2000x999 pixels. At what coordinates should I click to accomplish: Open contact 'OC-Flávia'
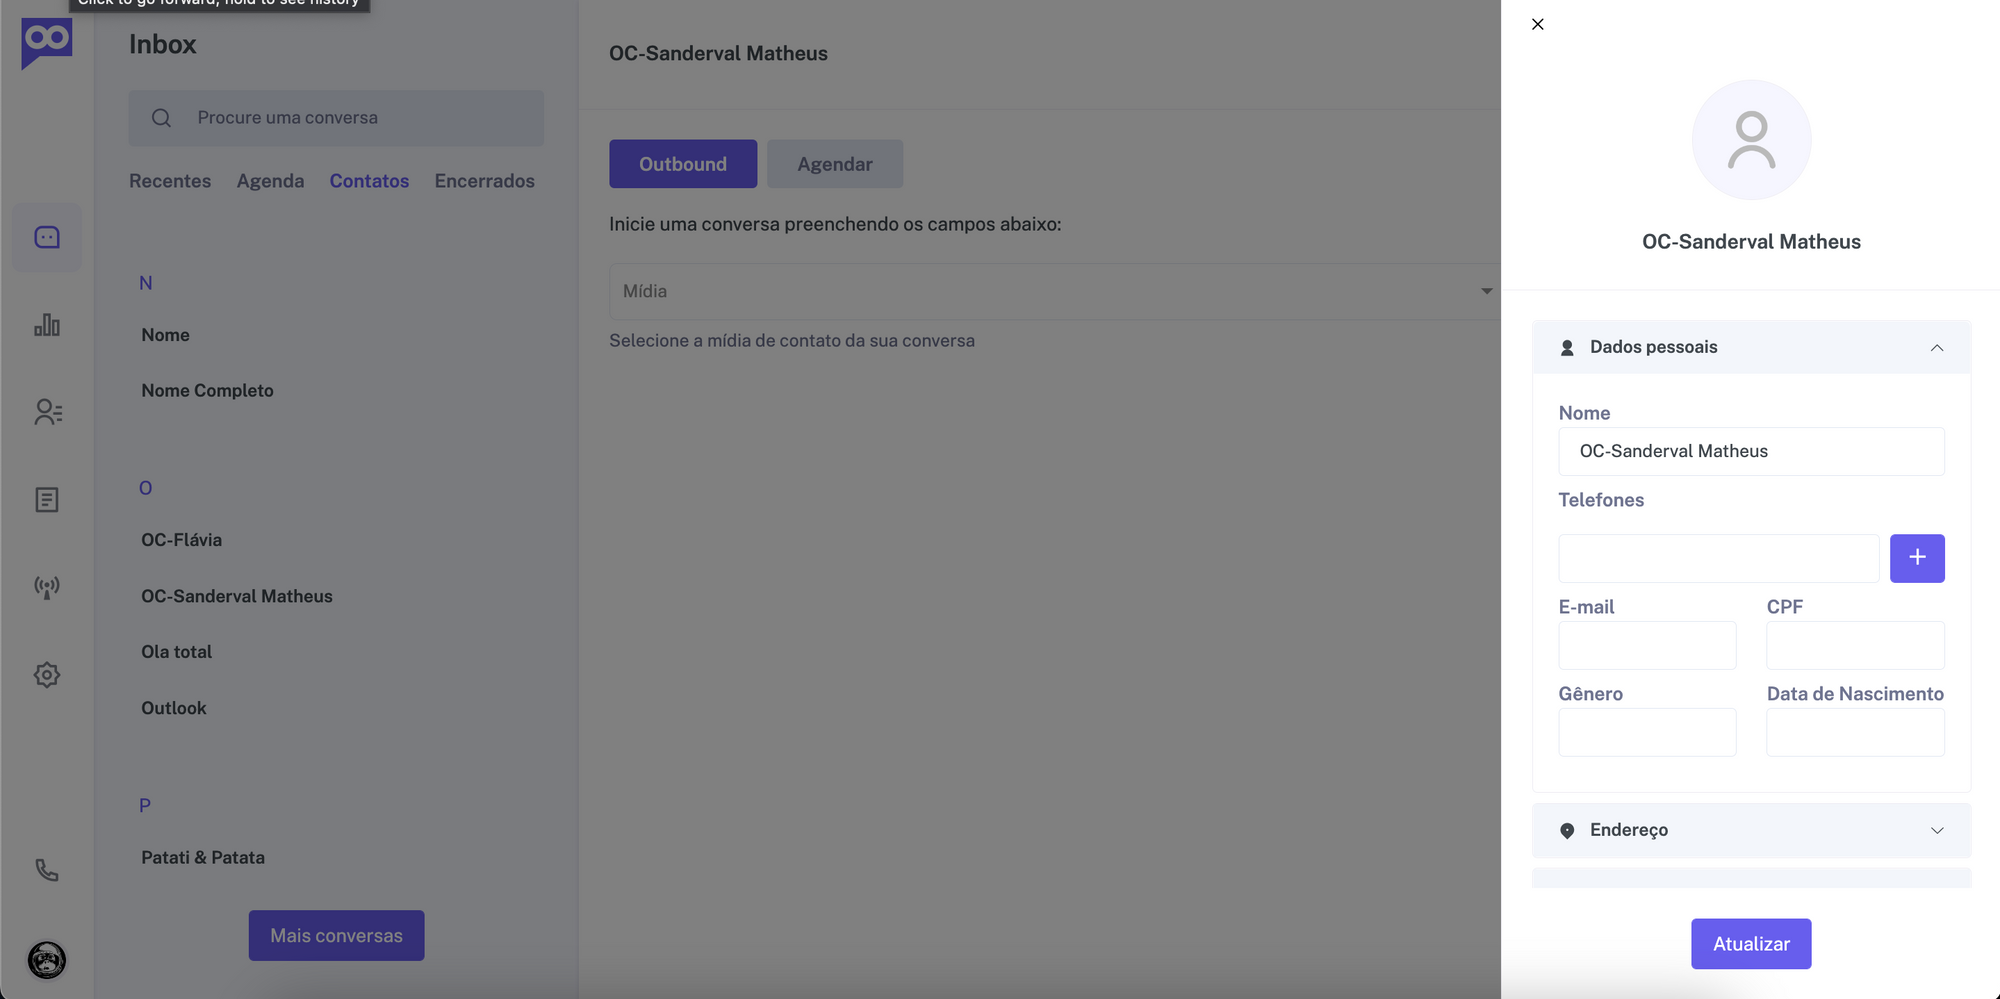coord(181,540)
